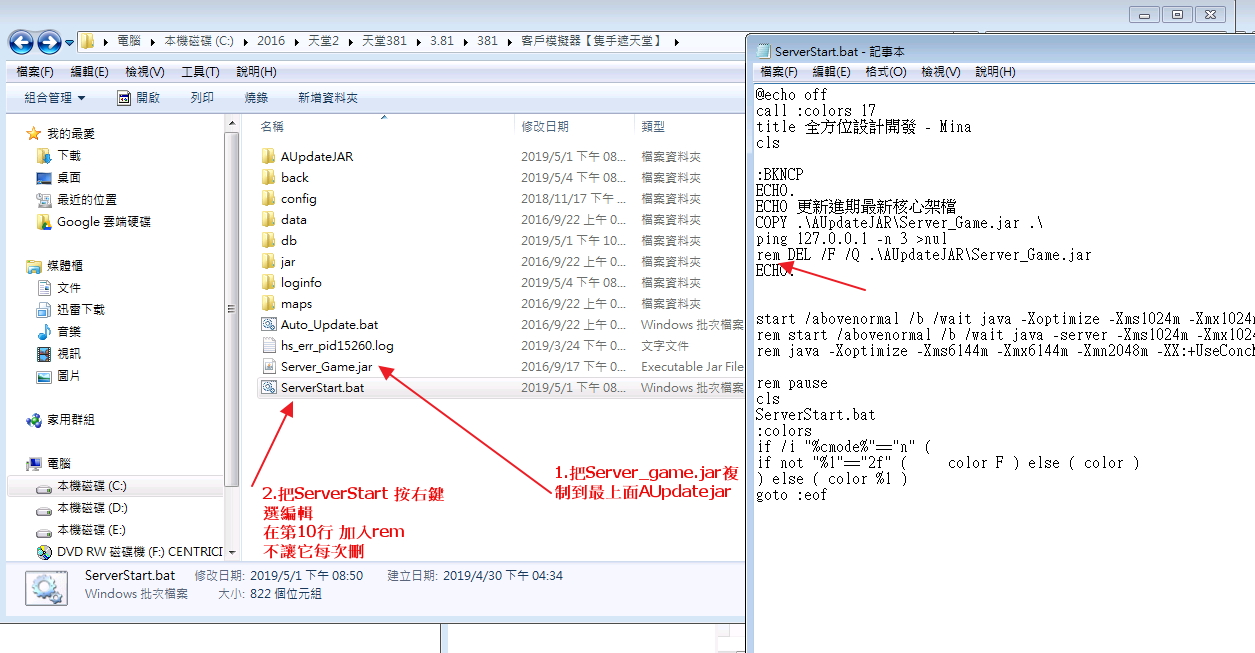Open 迅雷下載 library item
1255x653 pixels.
[x=70, y=310]
